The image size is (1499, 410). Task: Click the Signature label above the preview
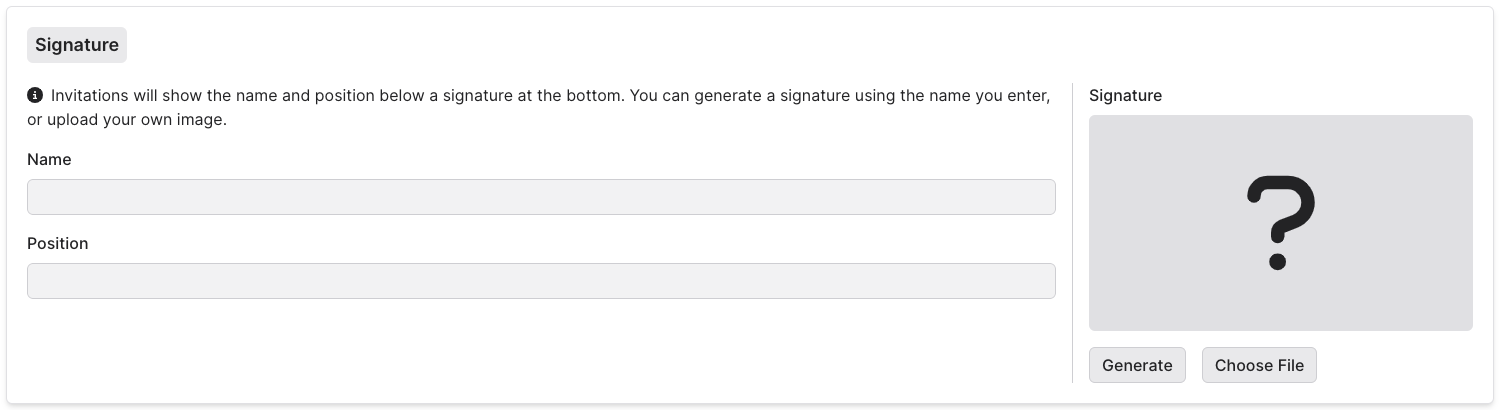coord(1125,96)
